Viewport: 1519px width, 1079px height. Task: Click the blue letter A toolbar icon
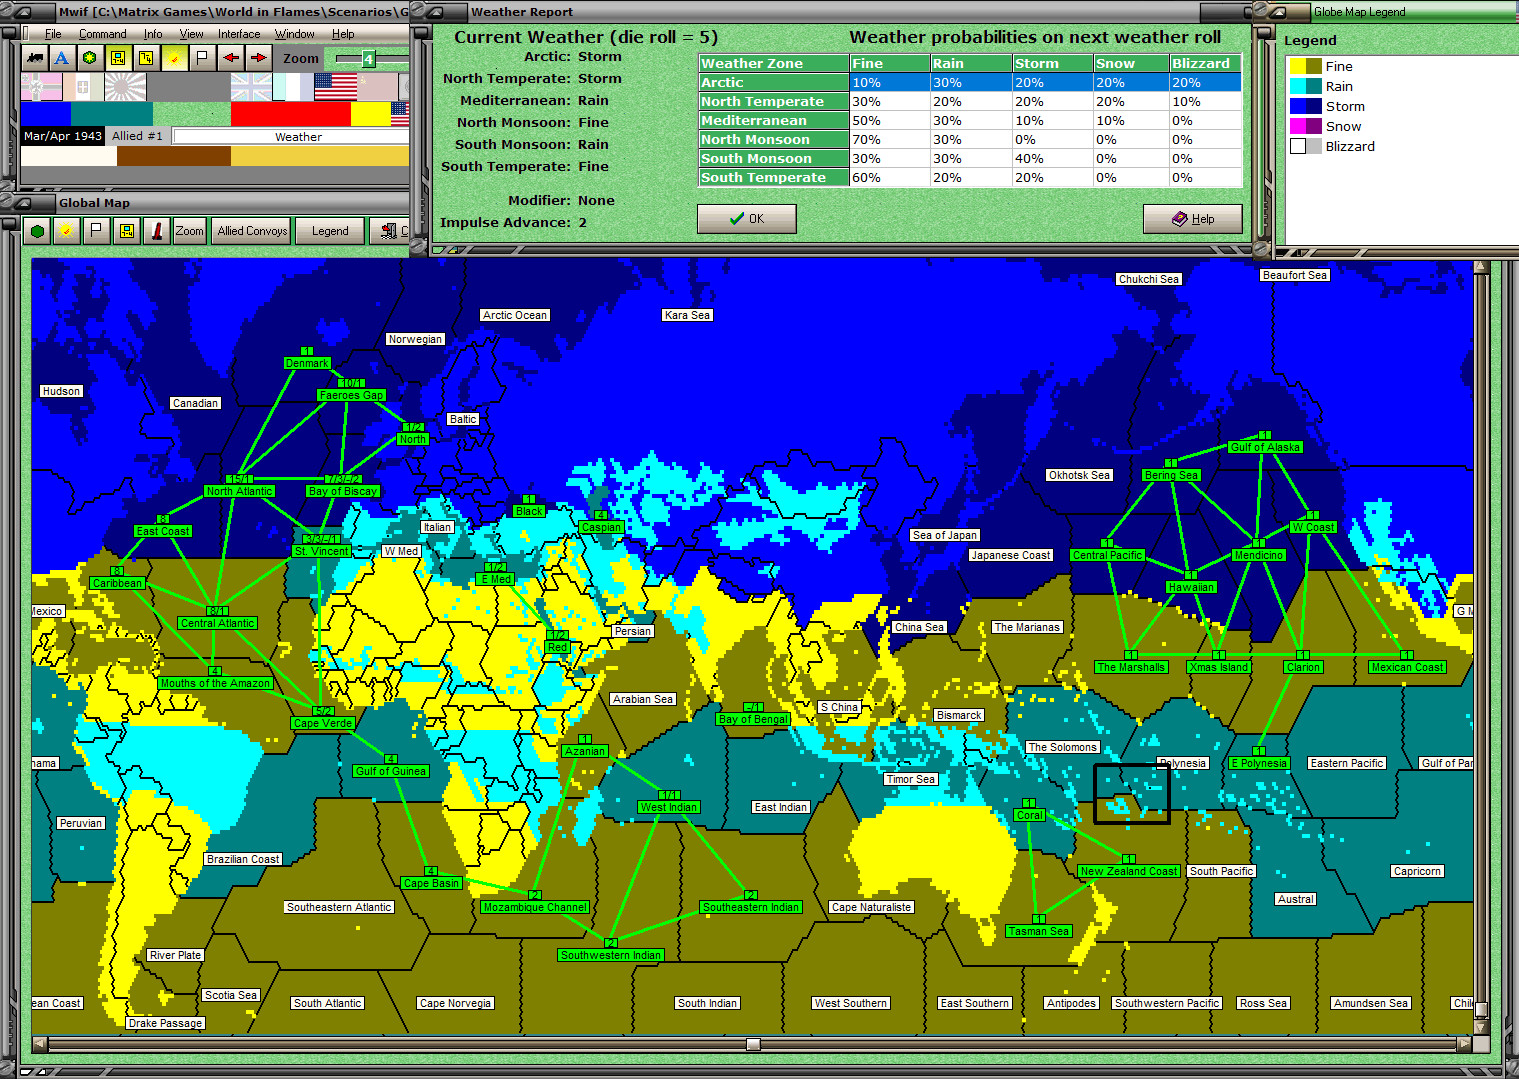click(x=62, y=58)
